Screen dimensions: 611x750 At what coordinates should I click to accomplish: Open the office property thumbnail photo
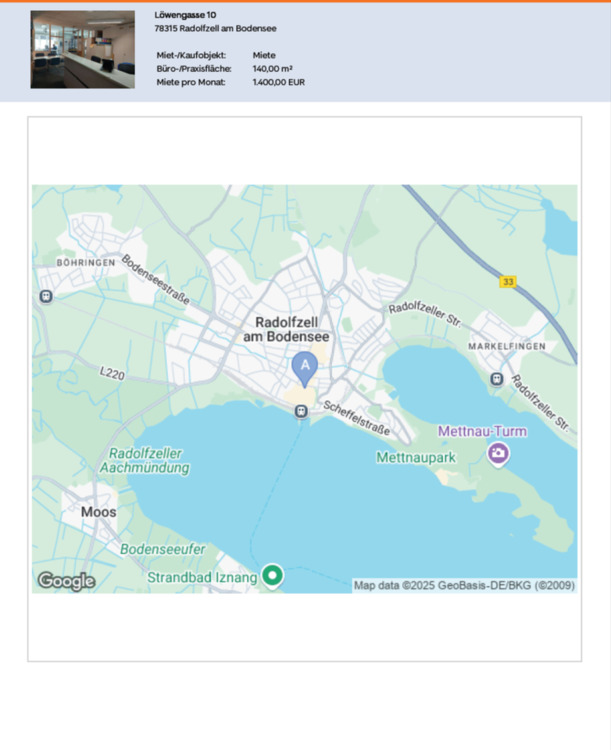click(82, 50)
